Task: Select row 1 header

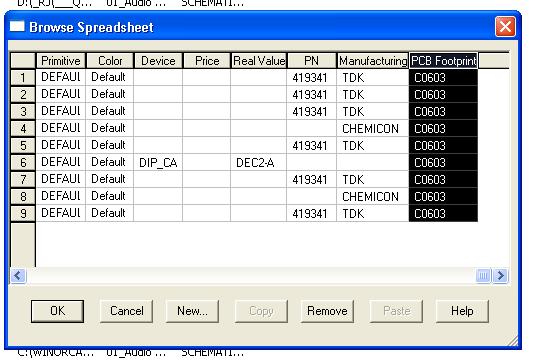Action: point(23,78)
